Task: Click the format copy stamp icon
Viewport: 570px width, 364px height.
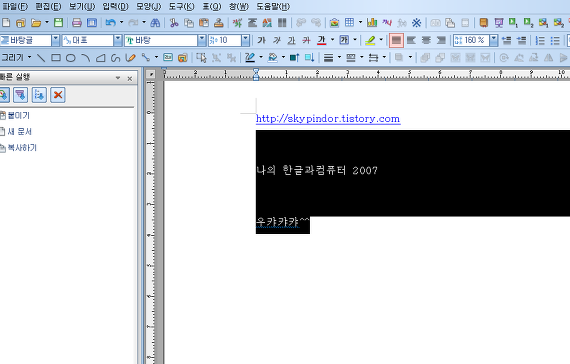Action: pyautogui.click(x=219, y=23)
